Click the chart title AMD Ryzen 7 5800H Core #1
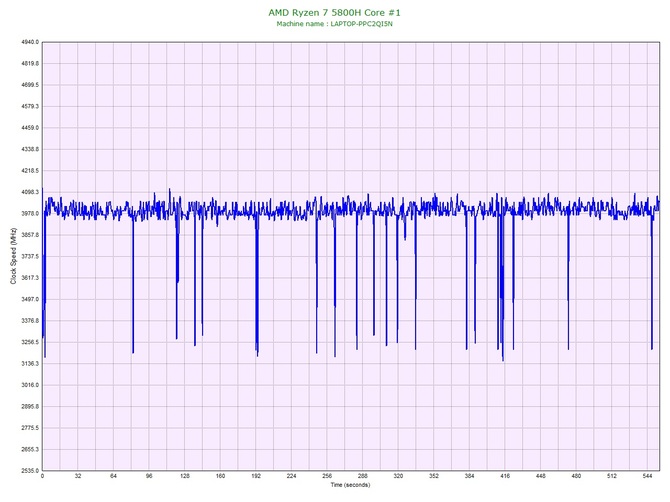 click(335, 13)
